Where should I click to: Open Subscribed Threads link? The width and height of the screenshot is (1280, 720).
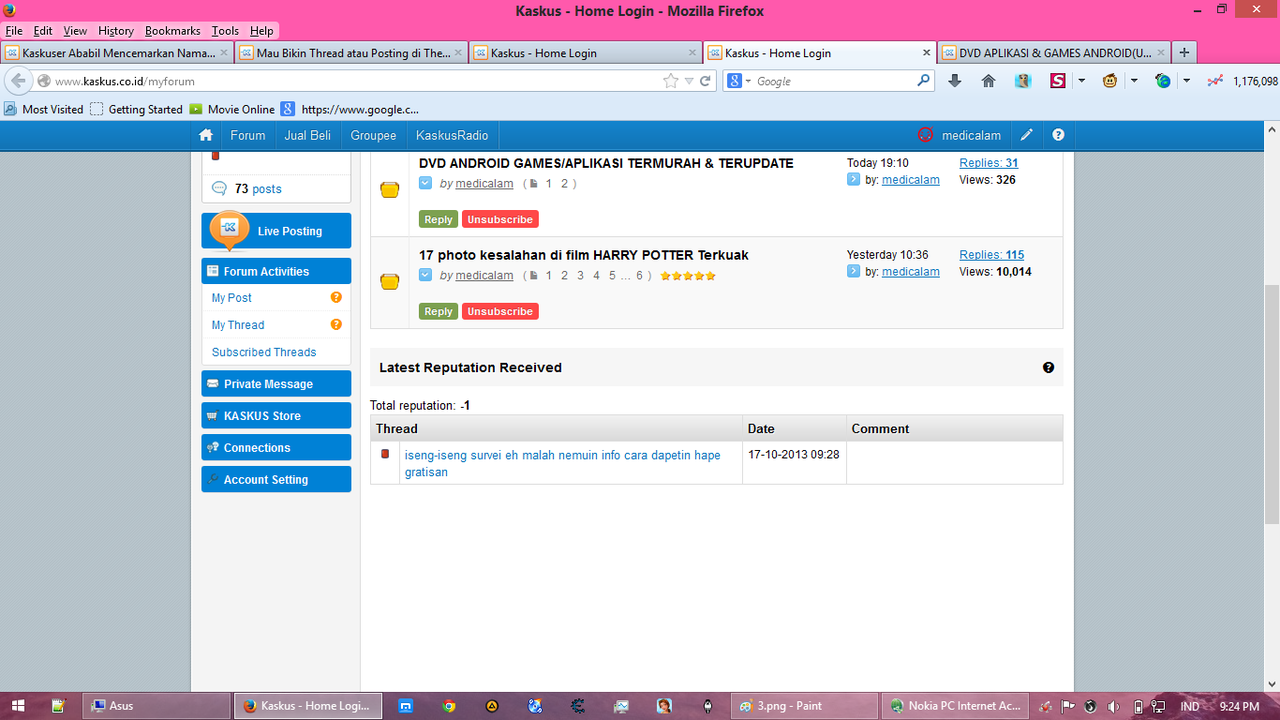point(264,352)
